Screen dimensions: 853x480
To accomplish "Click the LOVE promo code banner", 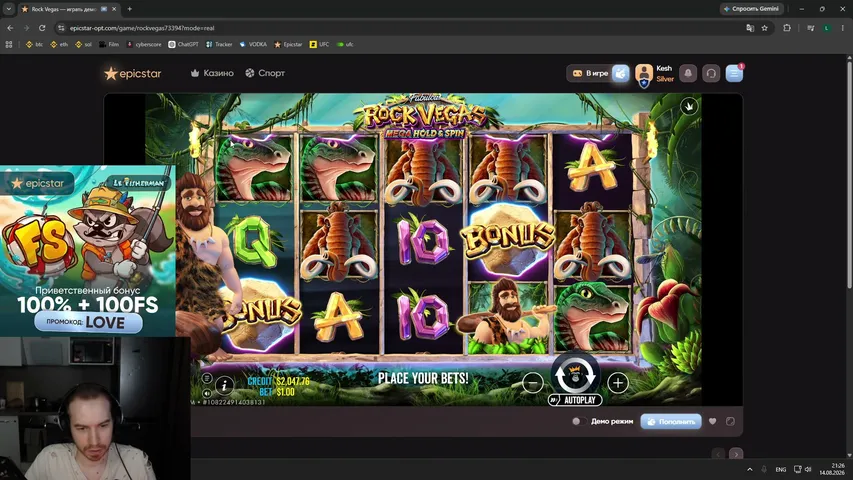I will coord(89,322).
